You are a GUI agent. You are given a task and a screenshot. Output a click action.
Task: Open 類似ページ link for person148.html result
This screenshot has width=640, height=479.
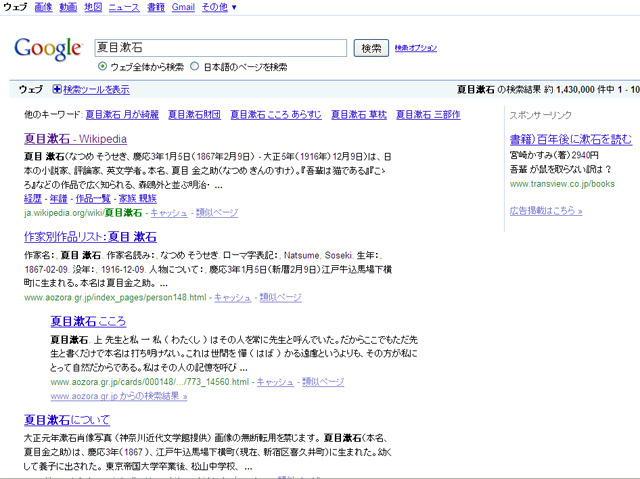click(280, 297)
